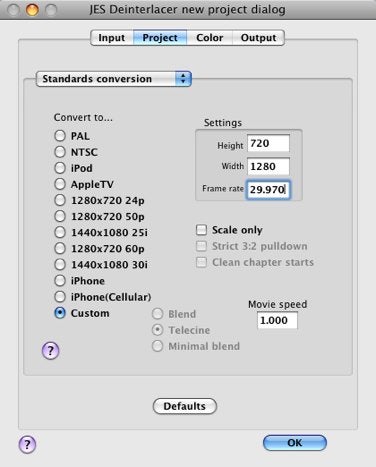Screen dimensions: 376x467
Task: Open the Standards conversion popup menu
Action: (x=113, y=79)
